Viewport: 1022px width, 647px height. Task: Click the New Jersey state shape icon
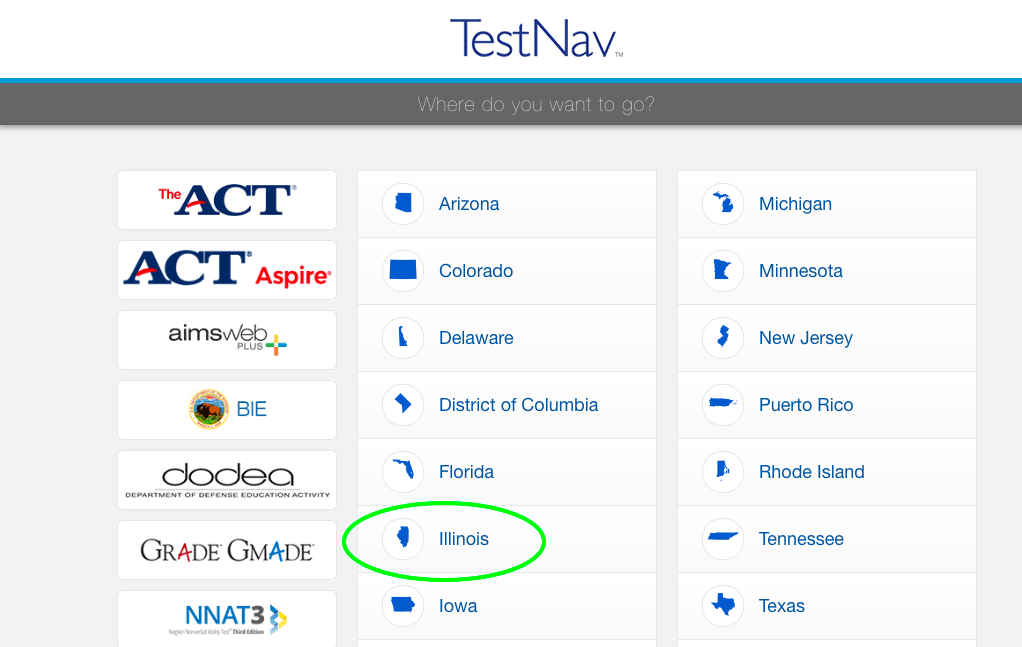click(x=723, y=338)
